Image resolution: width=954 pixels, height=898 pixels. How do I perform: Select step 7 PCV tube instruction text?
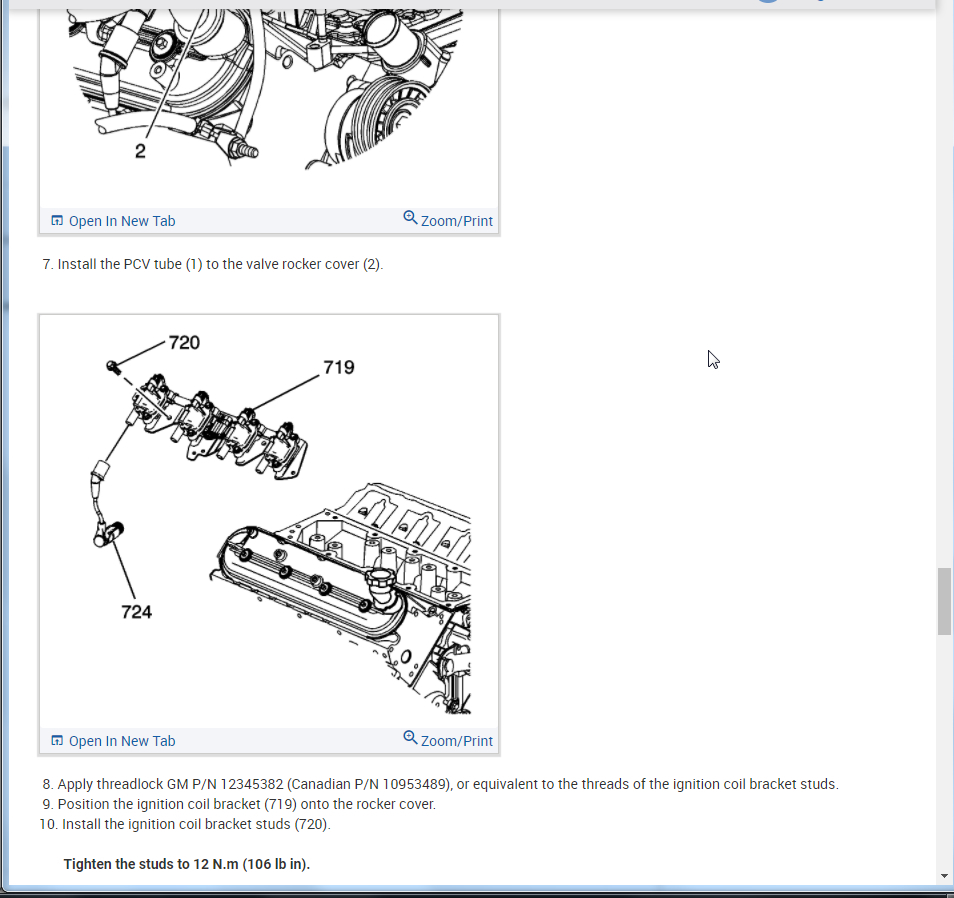(x=212, y=264)
